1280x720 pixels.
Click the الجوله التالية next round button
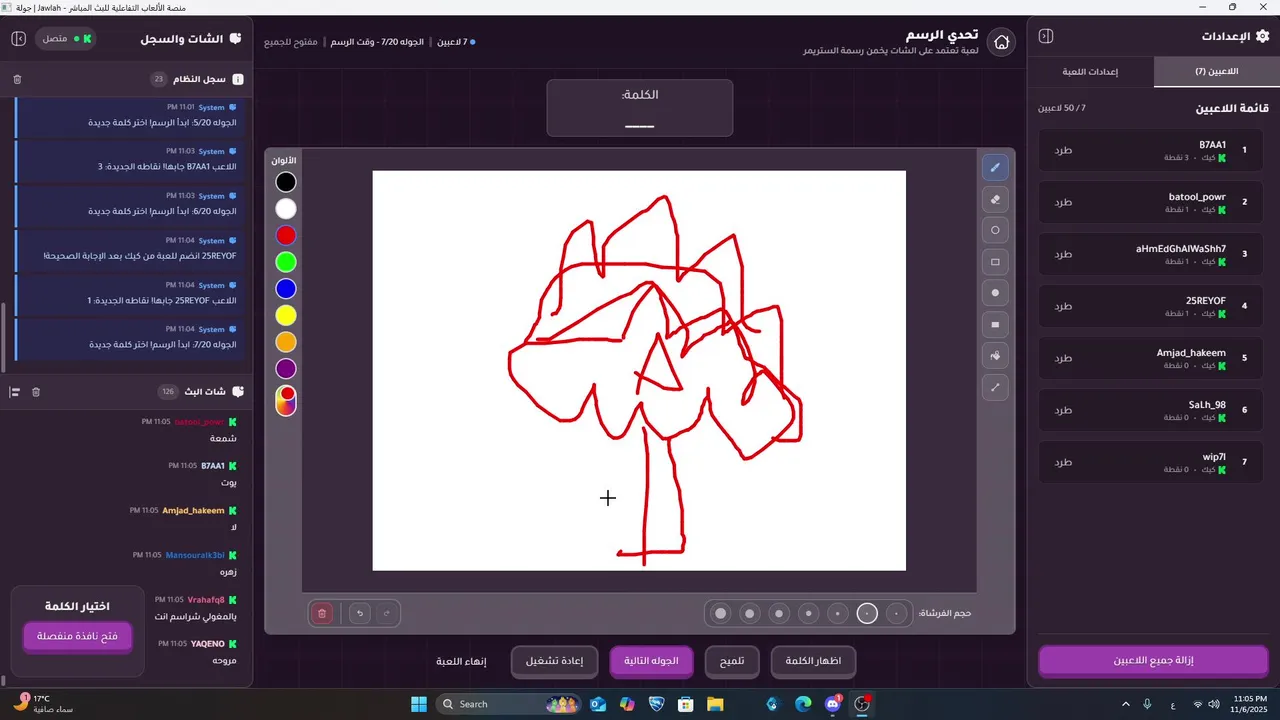click(x=651, y=661)
